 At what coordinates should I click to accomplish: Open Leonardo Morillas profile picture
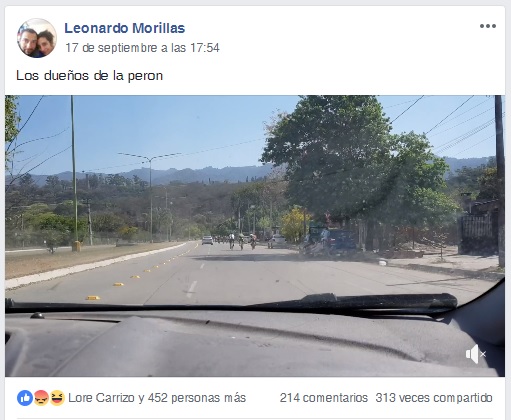click(x=37, y=38)
